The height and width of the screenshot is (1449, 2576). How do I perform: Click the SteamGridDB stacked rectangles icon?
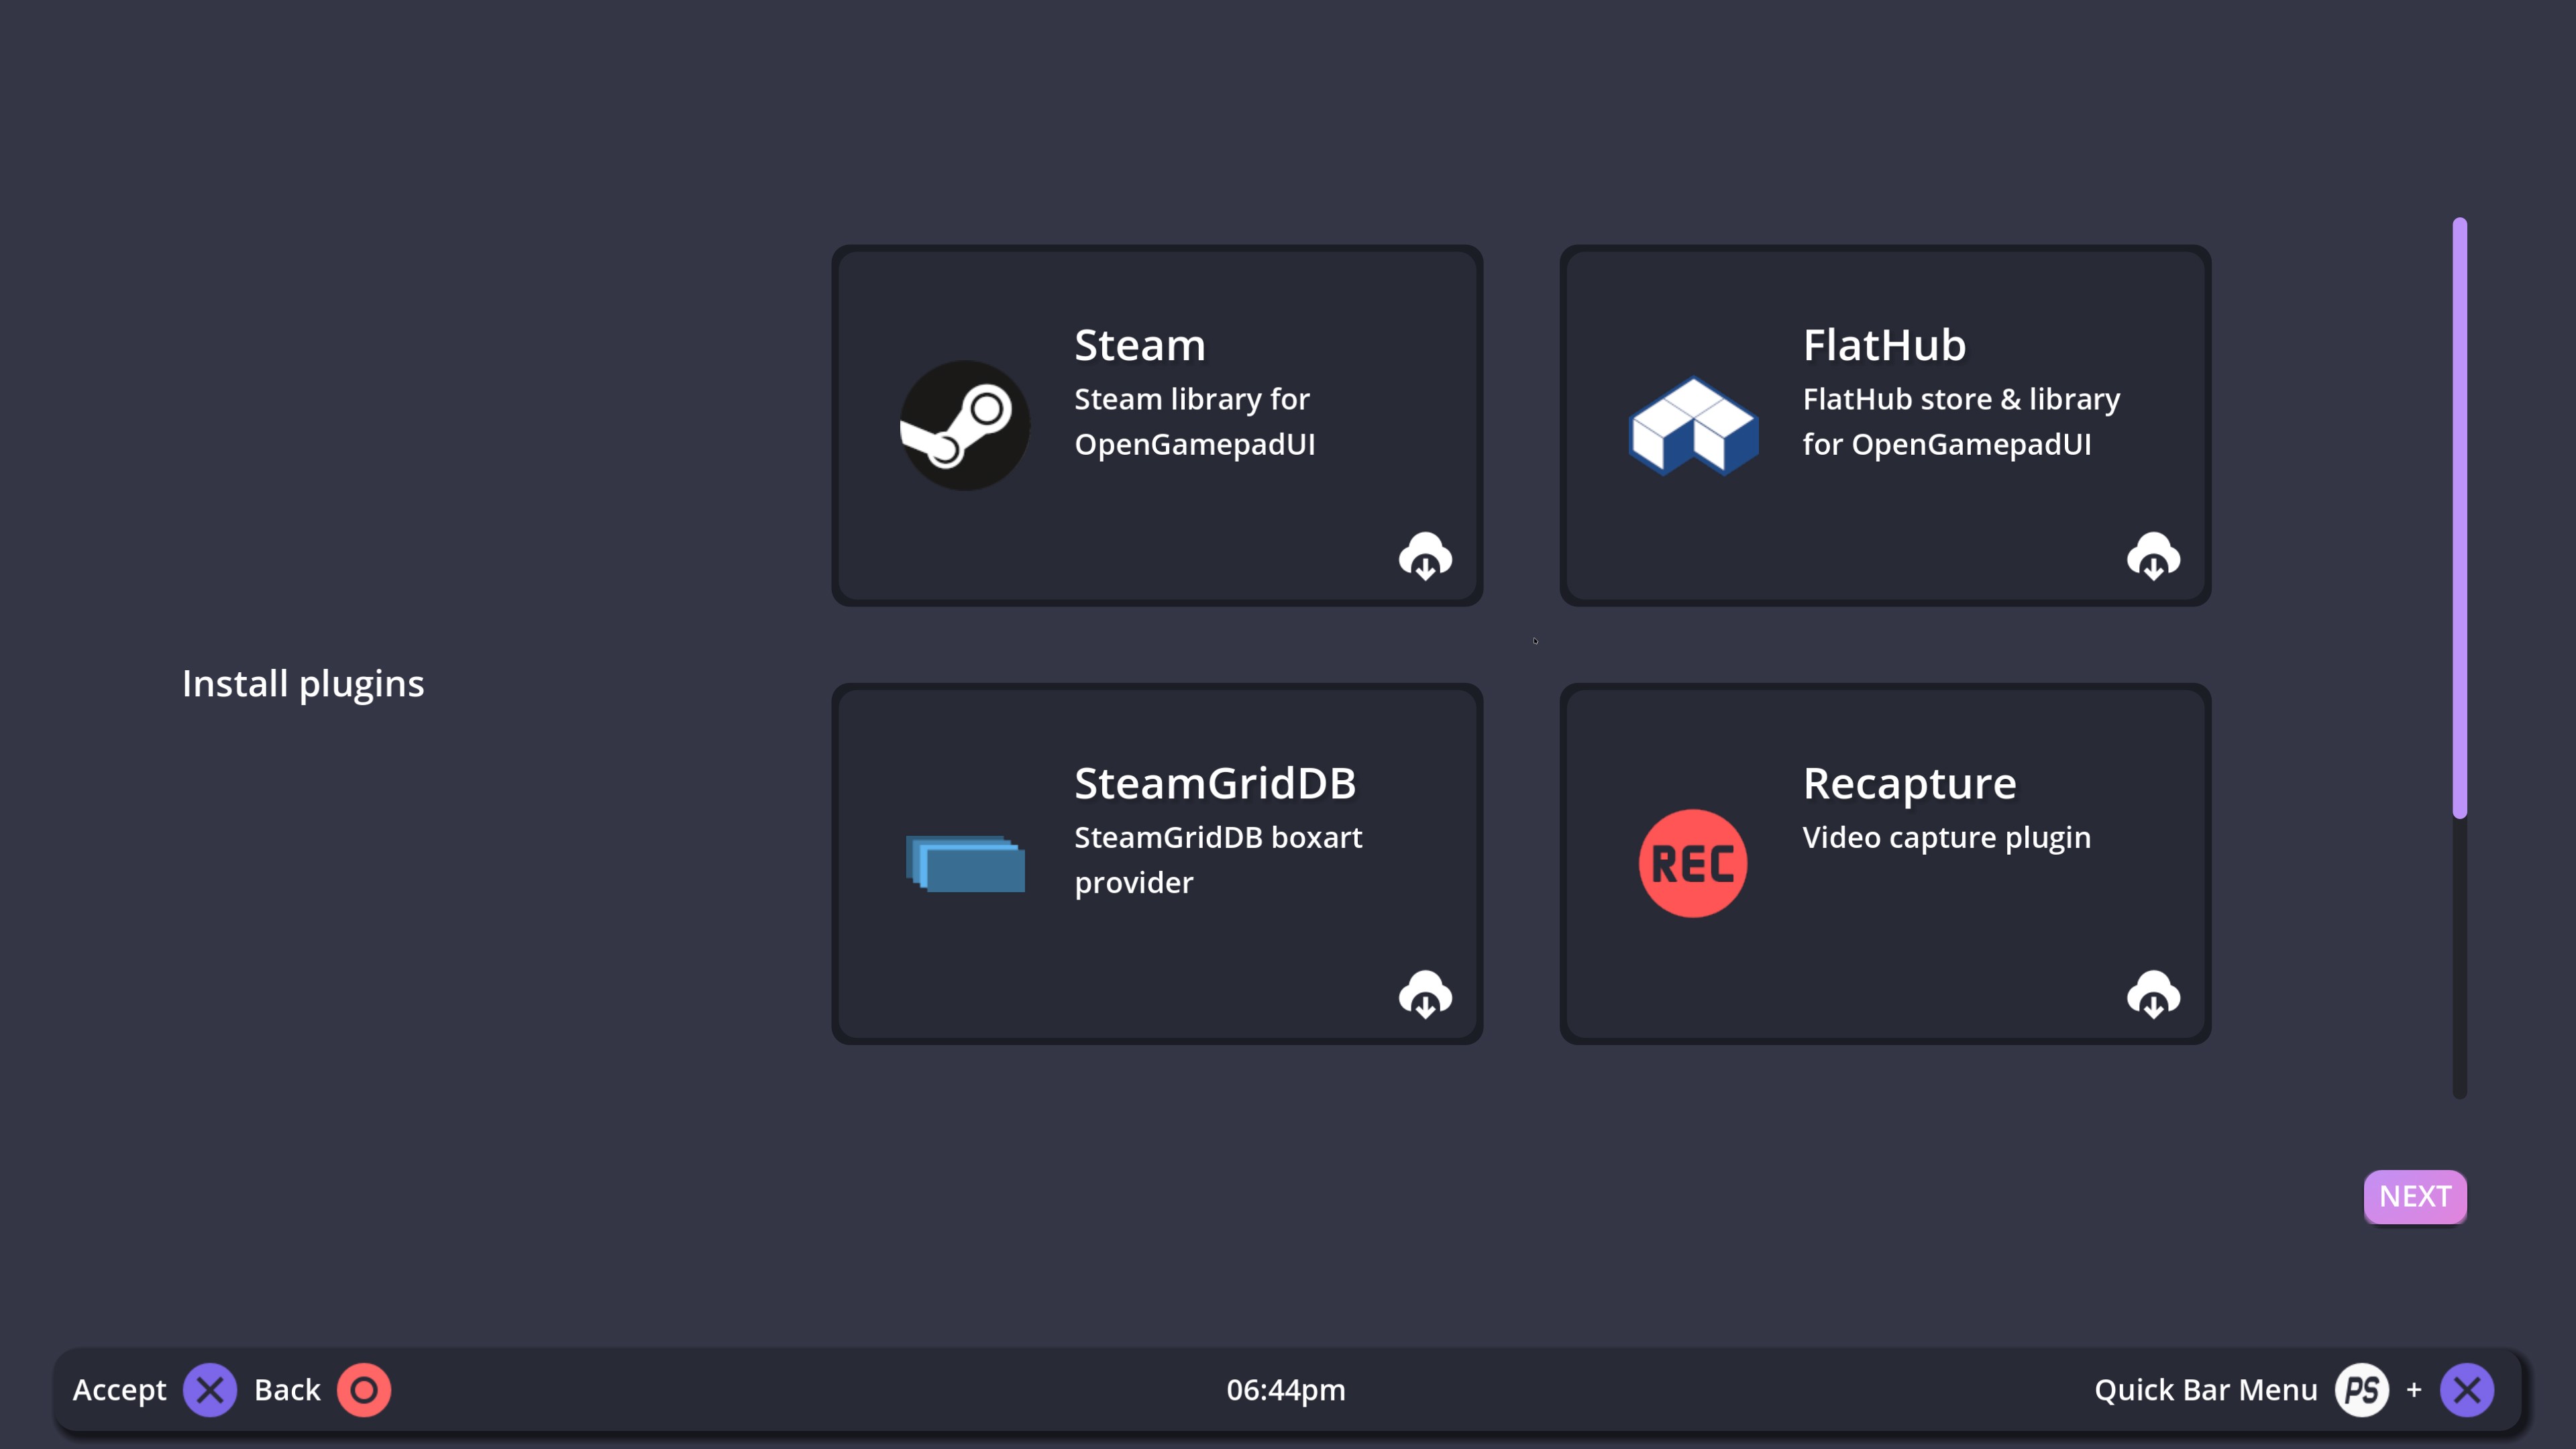pyautogui.click(x=965, y=863)
